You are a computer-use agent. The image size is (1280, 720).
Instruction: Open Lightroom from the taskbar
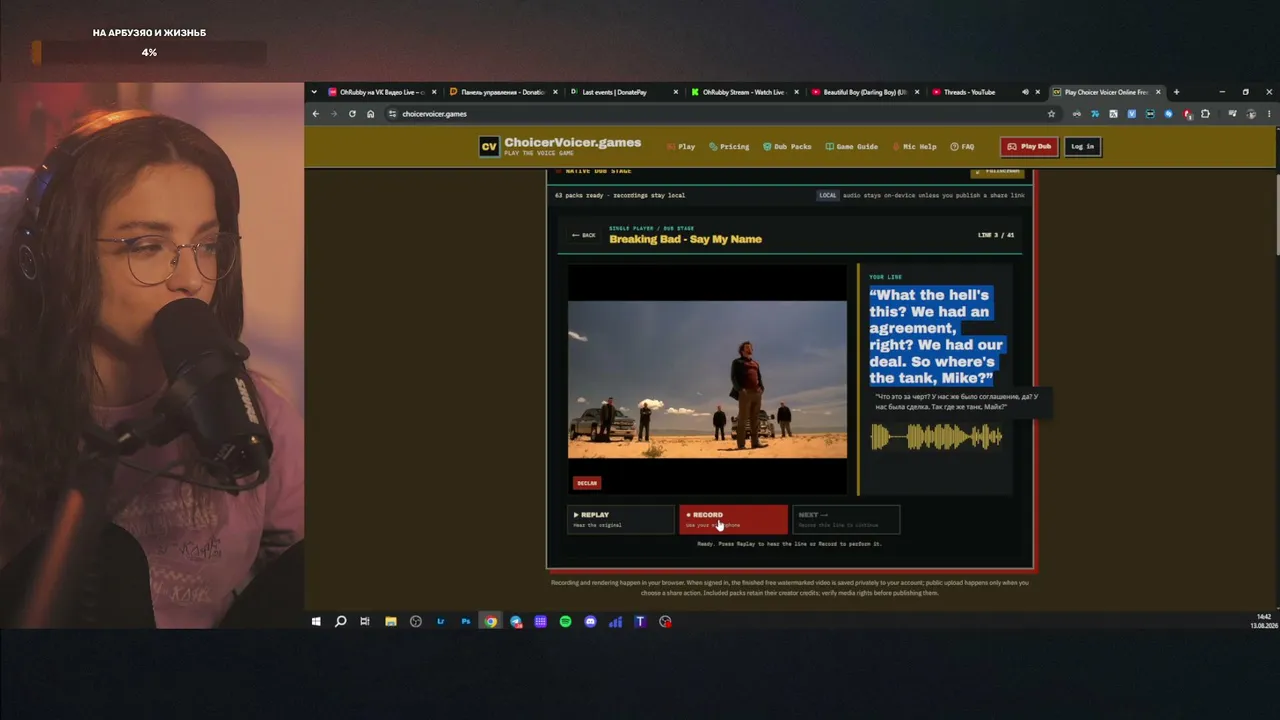[x=441, y=622]
